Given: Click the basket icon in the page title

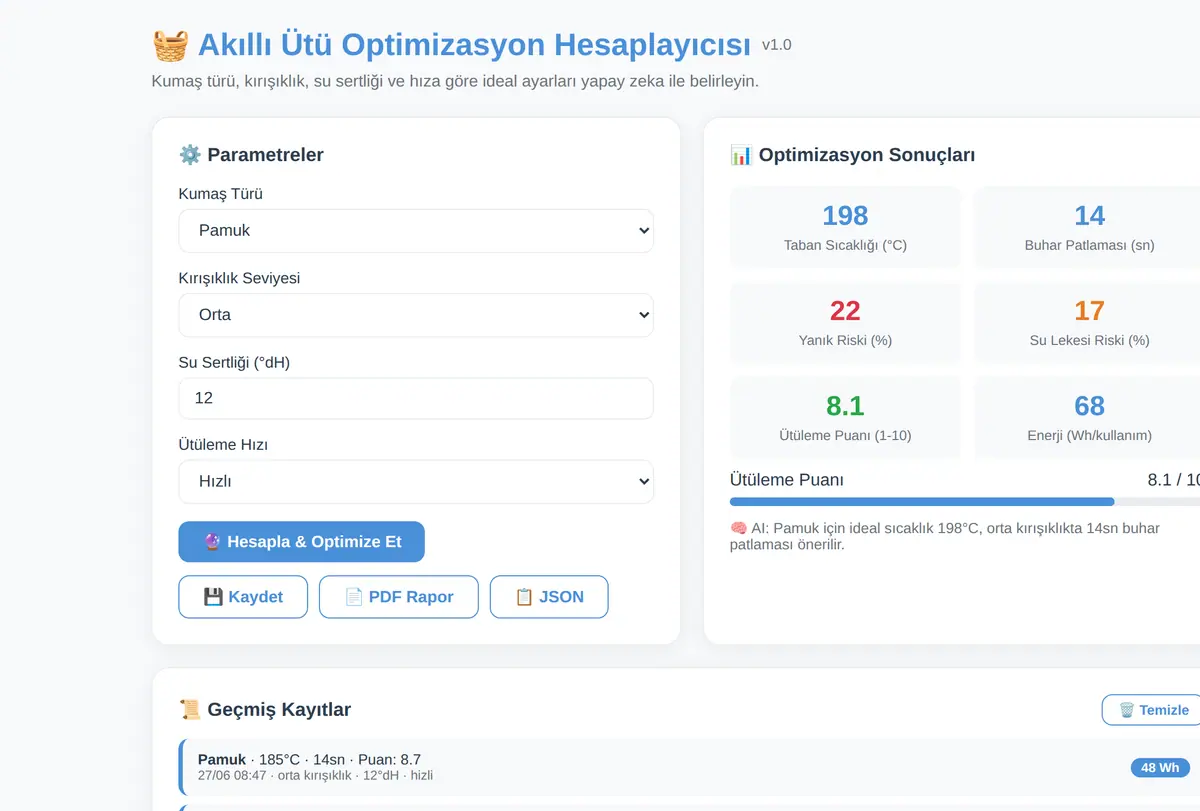Looking at the screenshot, I should (x=170, y=45).
